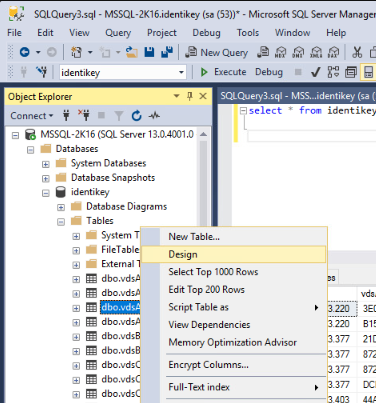Expand the Database Snapshots folder
This screenshot has height=403, width=376.
coord(46,178)
